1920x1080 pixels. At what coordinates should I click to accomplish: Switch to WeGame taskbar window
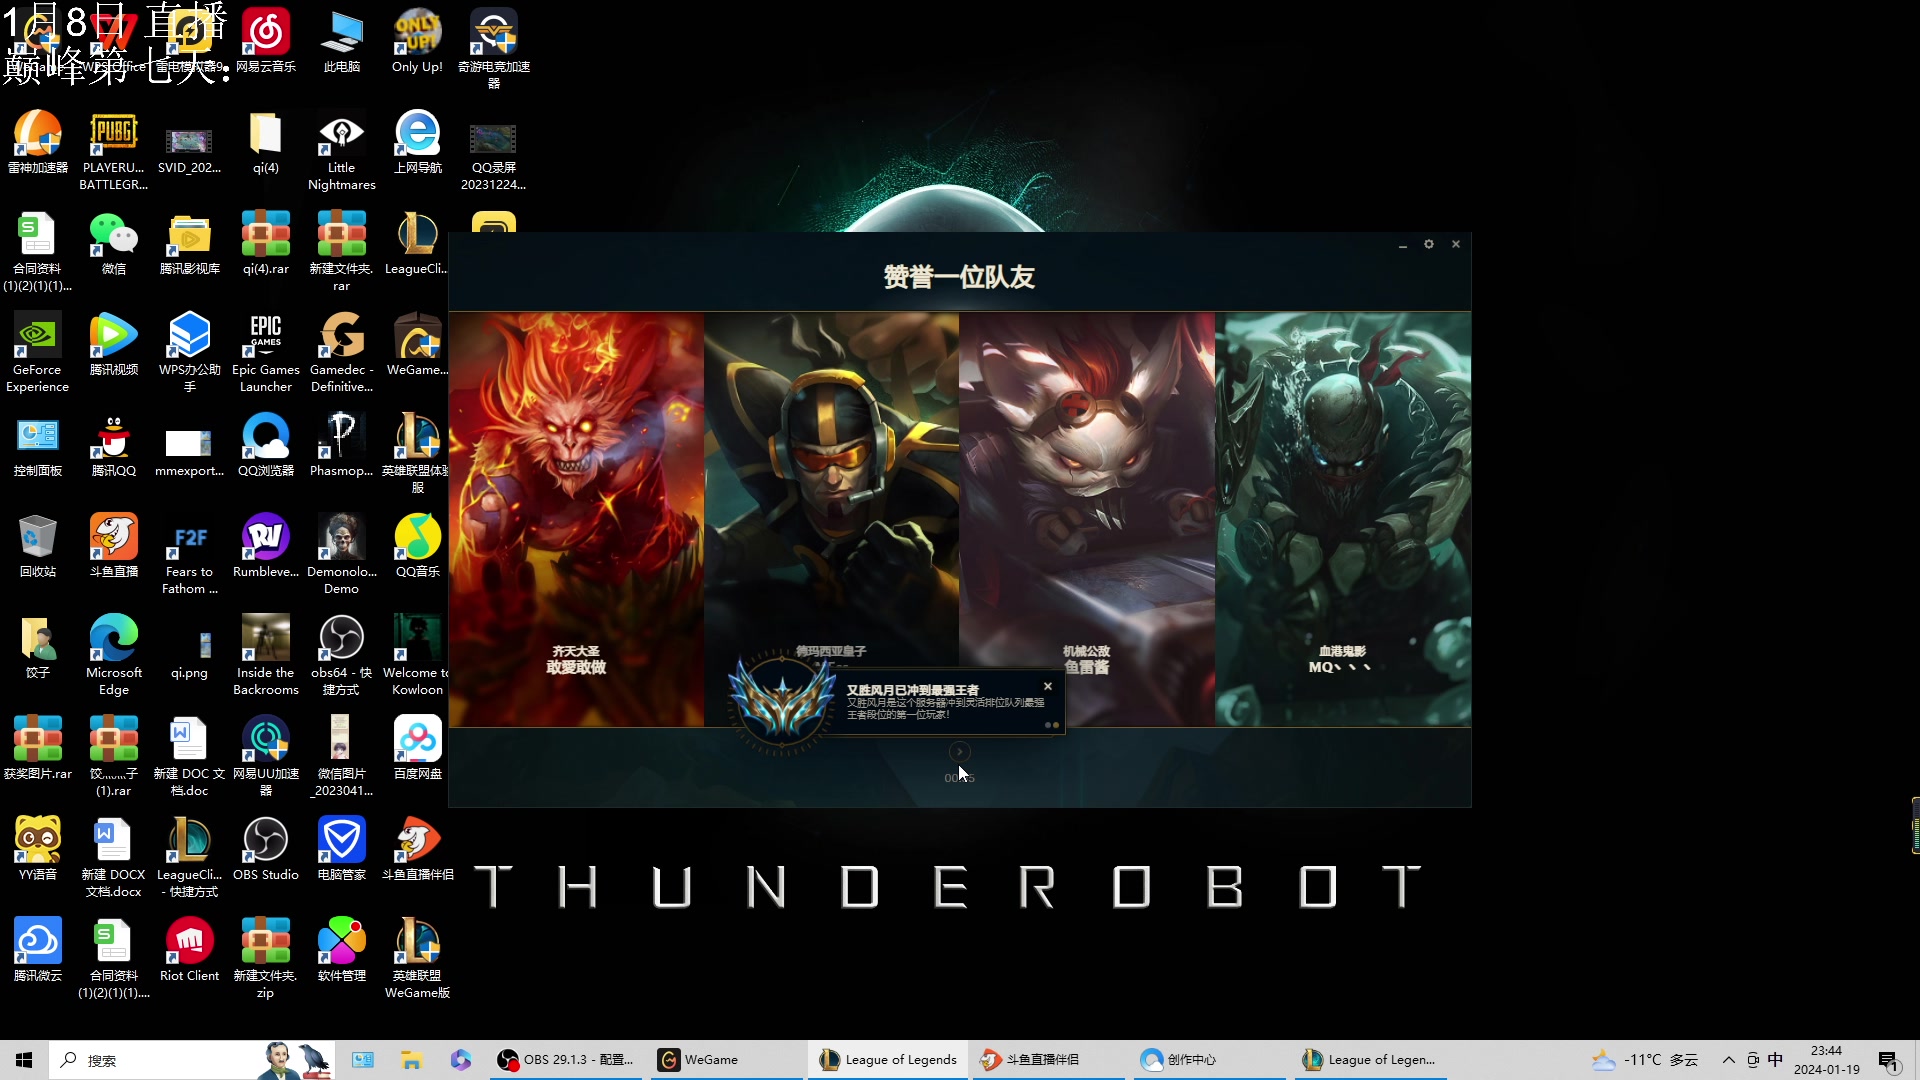pyautogui.click(x=727, y=1060)
